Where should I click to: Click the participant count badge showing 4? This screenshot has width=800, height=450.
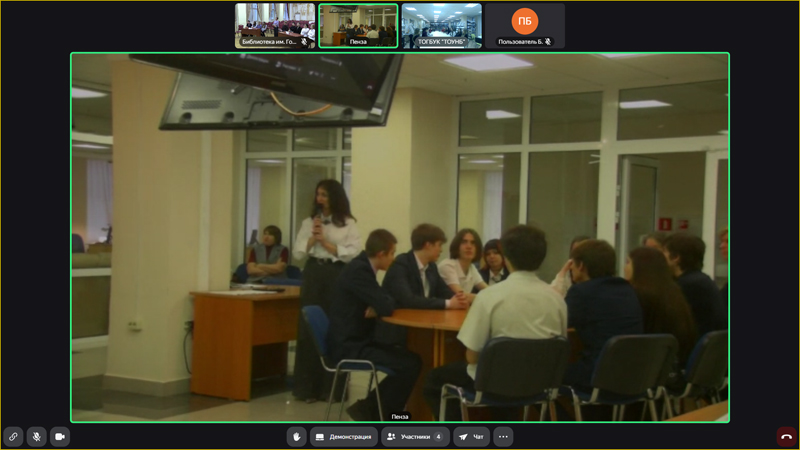click(438, 437)
